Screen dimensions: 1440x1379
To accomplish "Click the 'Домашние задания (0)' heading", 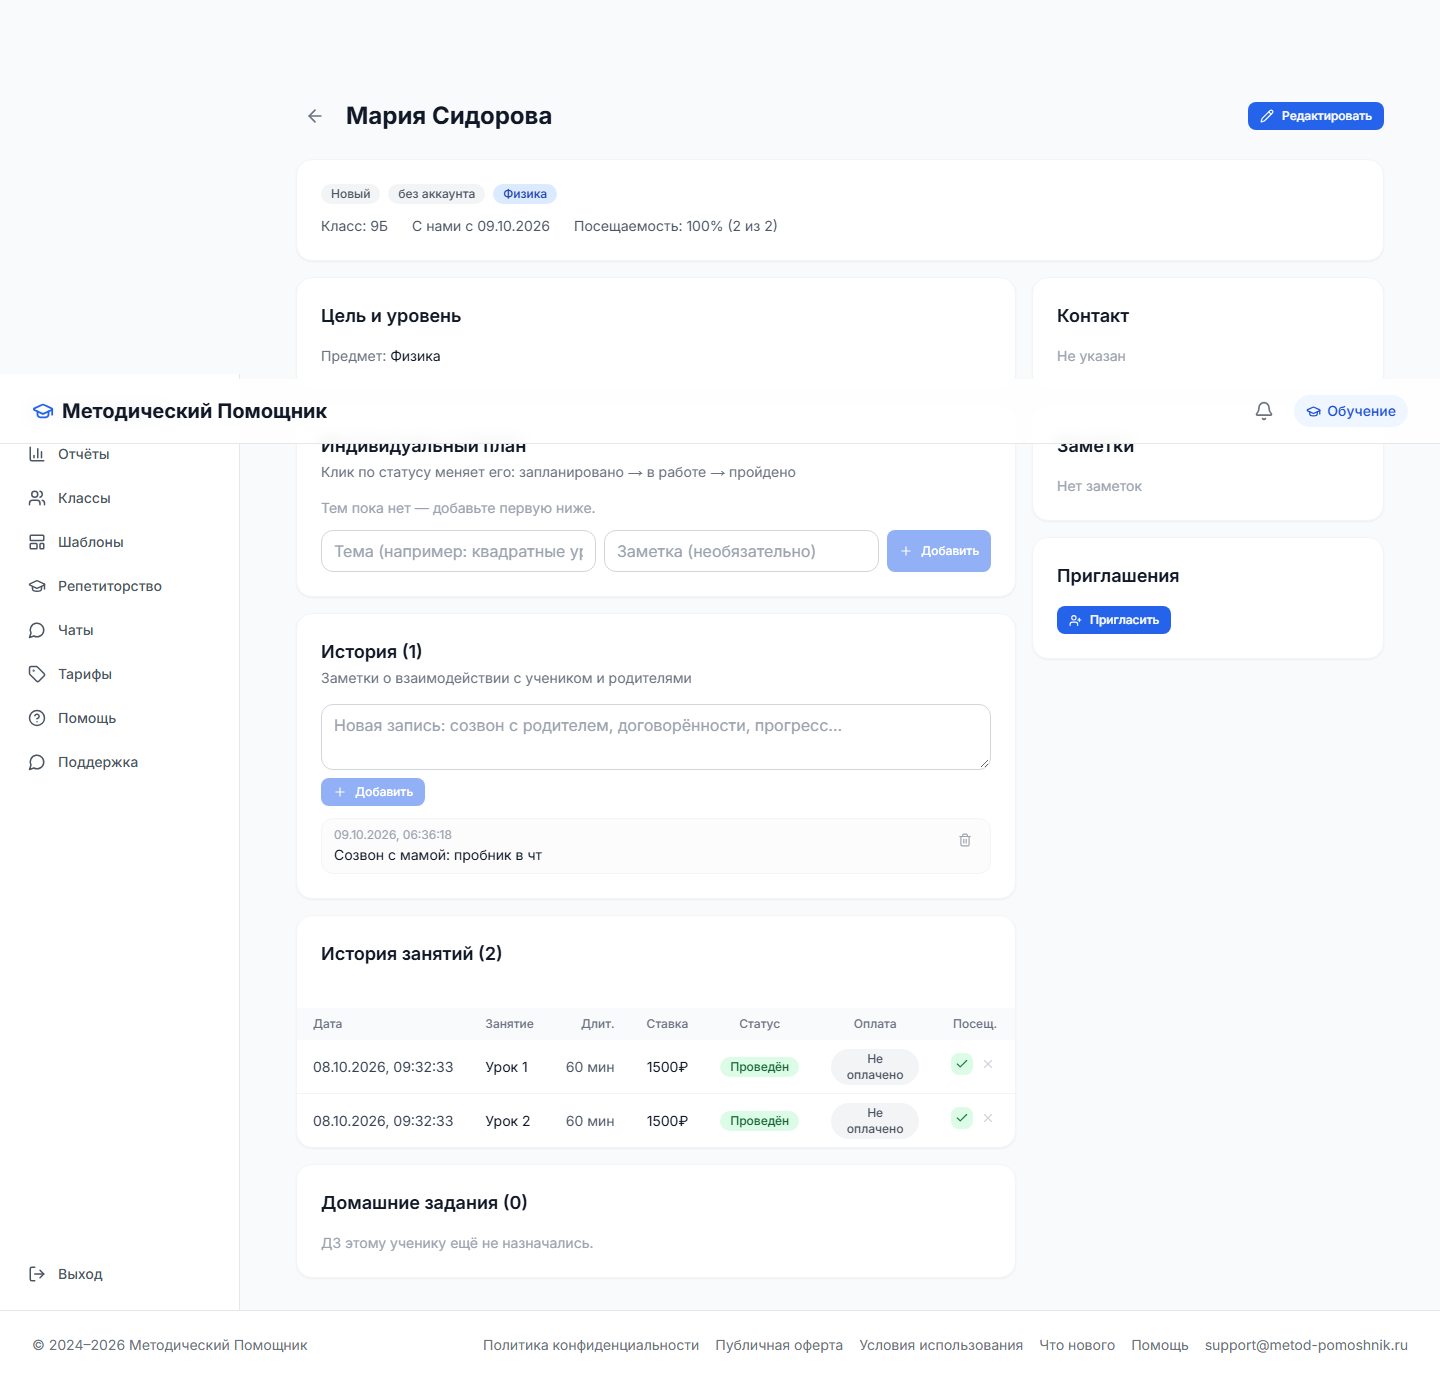I will [424, 1203].
